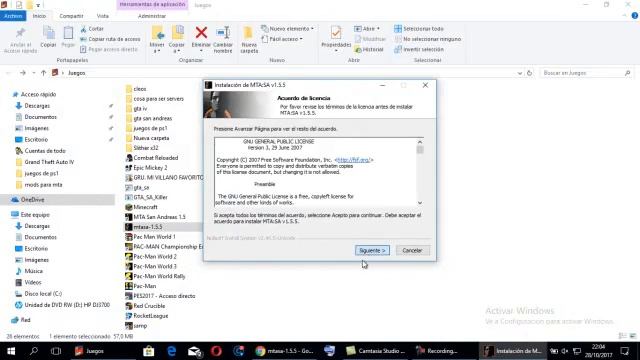Click taskbar search magnifier icon

[34, 351]
